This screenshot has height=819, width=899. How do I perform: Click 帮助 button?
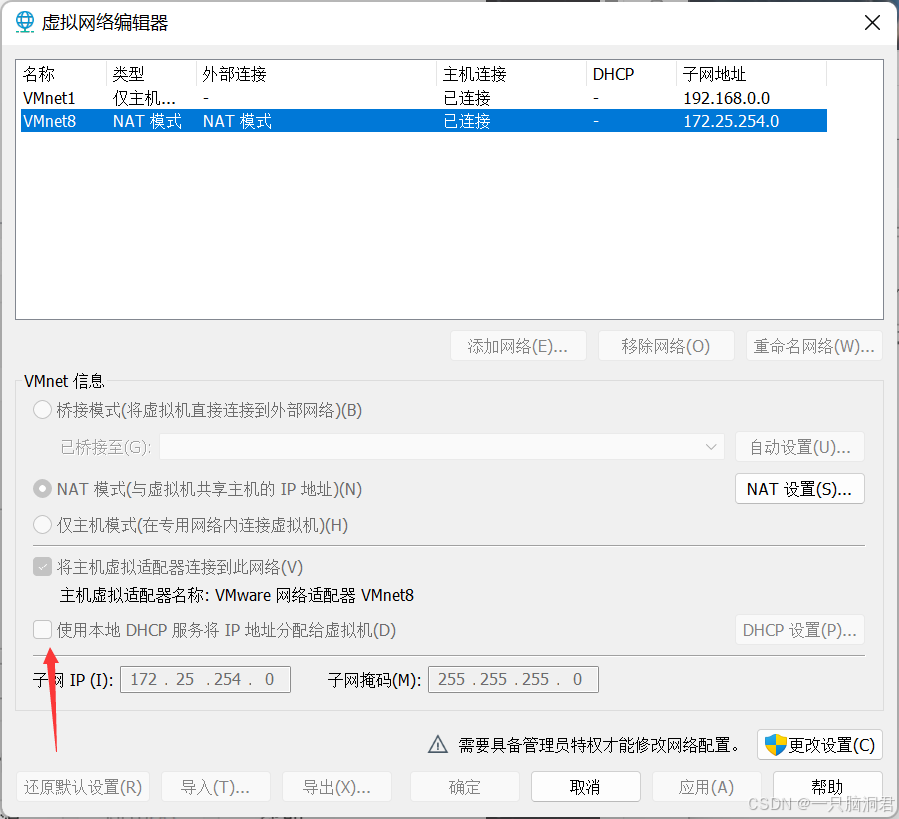pos(827,787)
